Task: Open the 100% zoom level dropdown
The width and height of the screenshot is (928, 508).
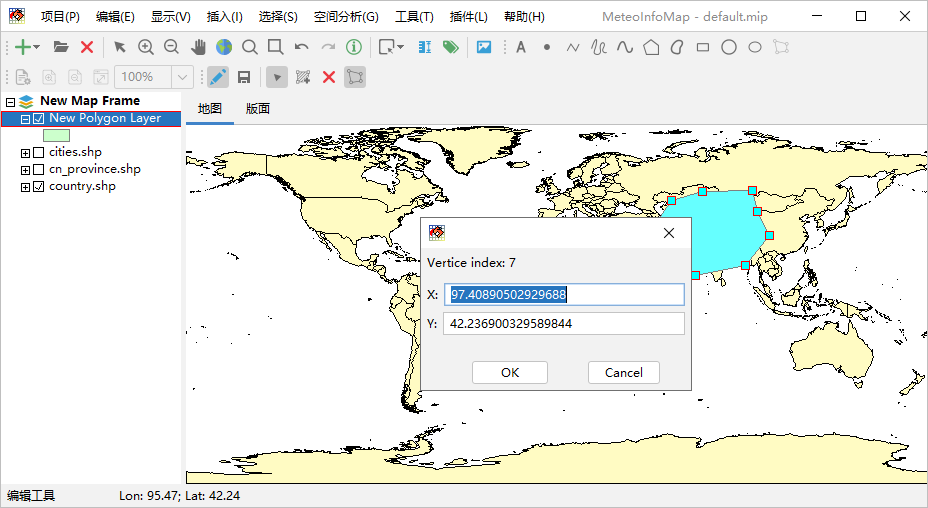Action: pyautogui.click(x=183, y=77)
